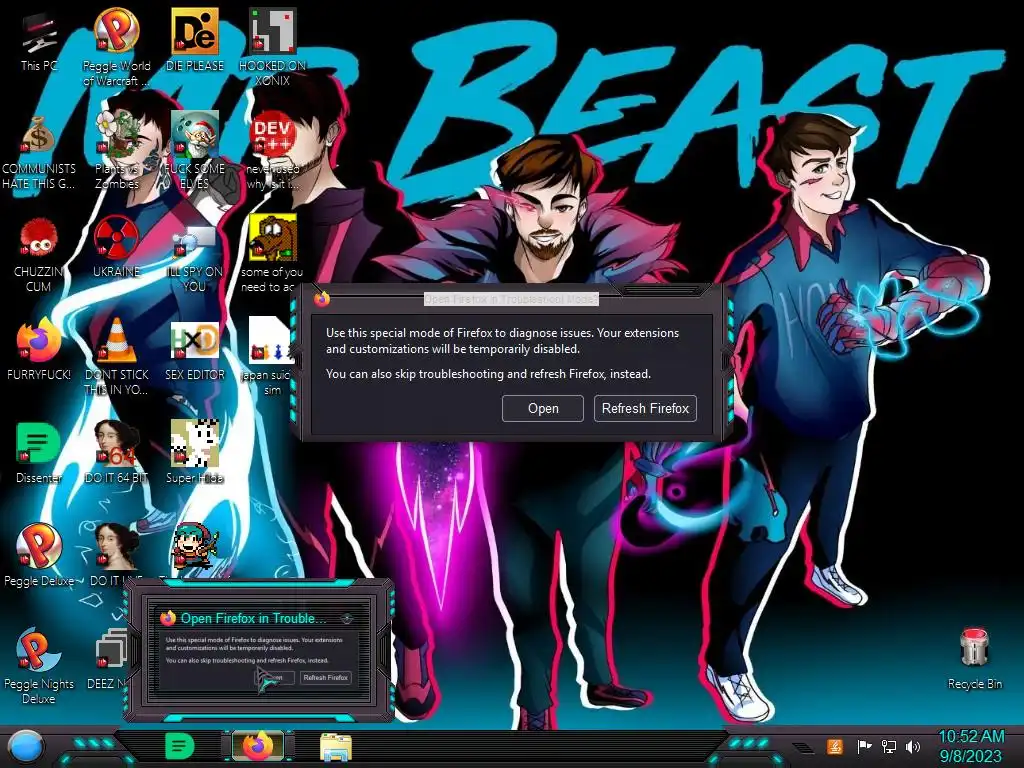Select the Firefox desktop shortcut icon
This screenshot has width=1024, height=768.
point(39,349)
